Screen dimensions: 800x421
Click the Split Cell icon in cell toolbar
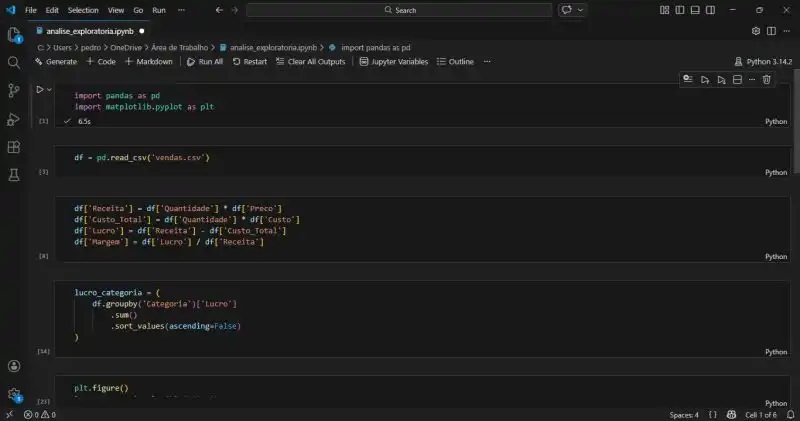point(737,79)
